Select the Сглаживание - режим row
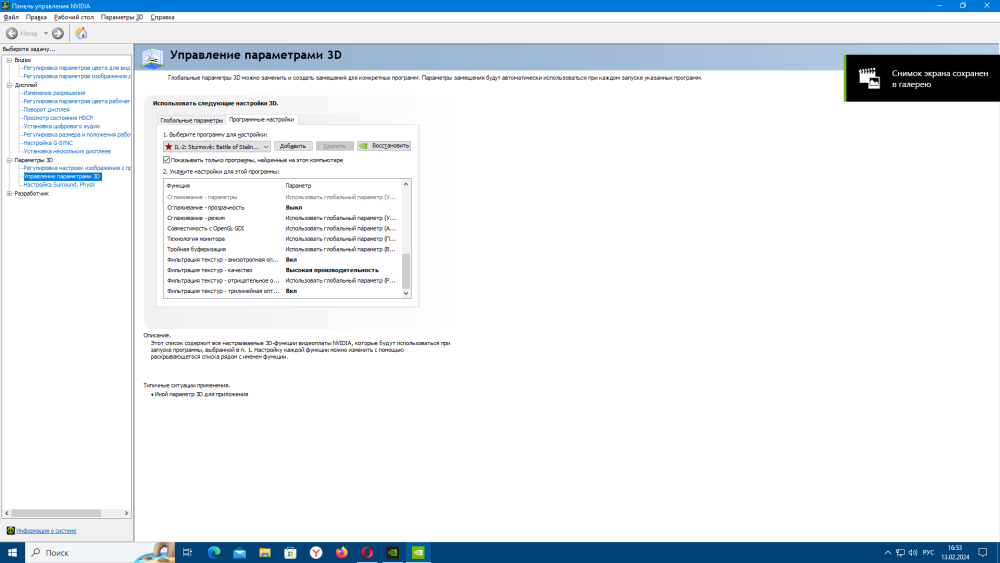 283,218
